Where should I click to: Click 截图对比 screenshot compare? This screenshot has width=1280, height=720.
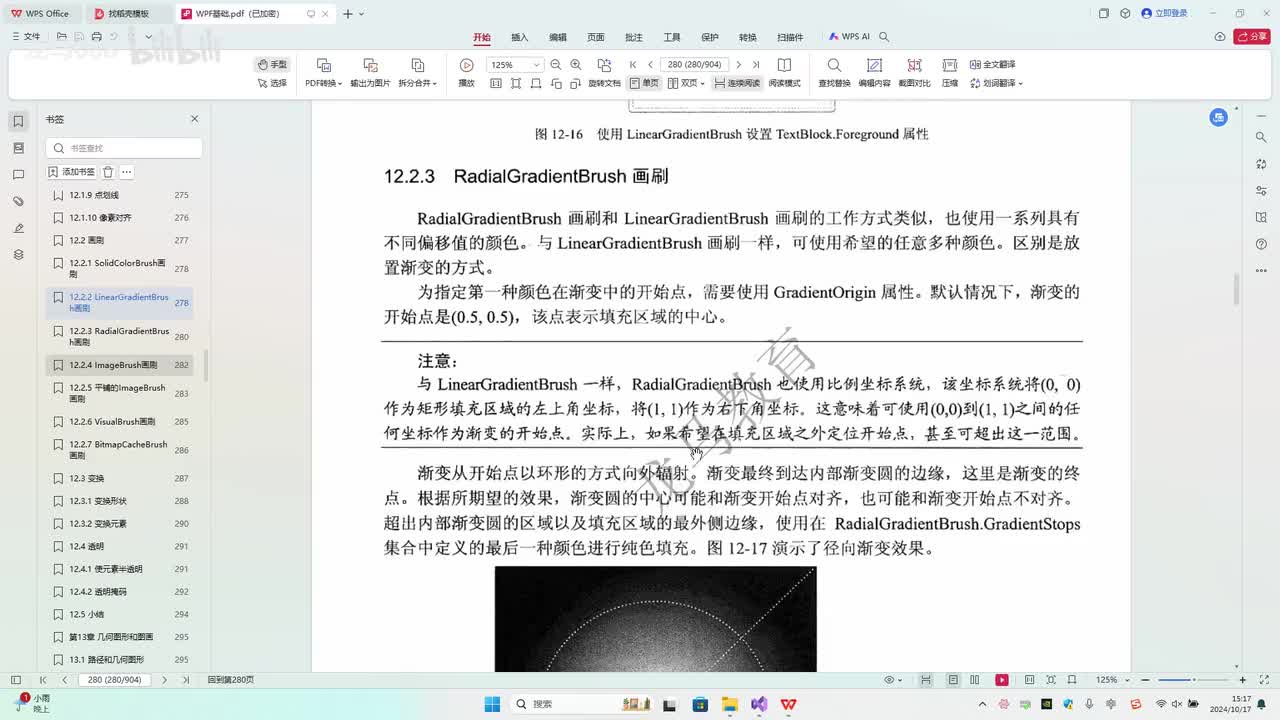[x=914, y=73]
